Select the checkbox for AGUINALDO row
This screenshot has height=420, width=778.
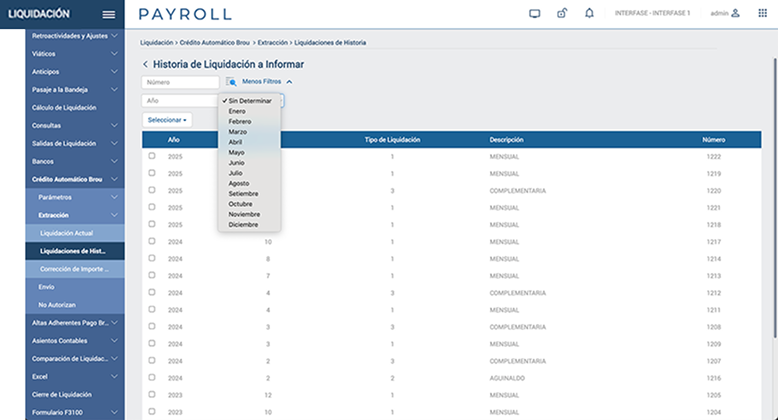point(152,378)
